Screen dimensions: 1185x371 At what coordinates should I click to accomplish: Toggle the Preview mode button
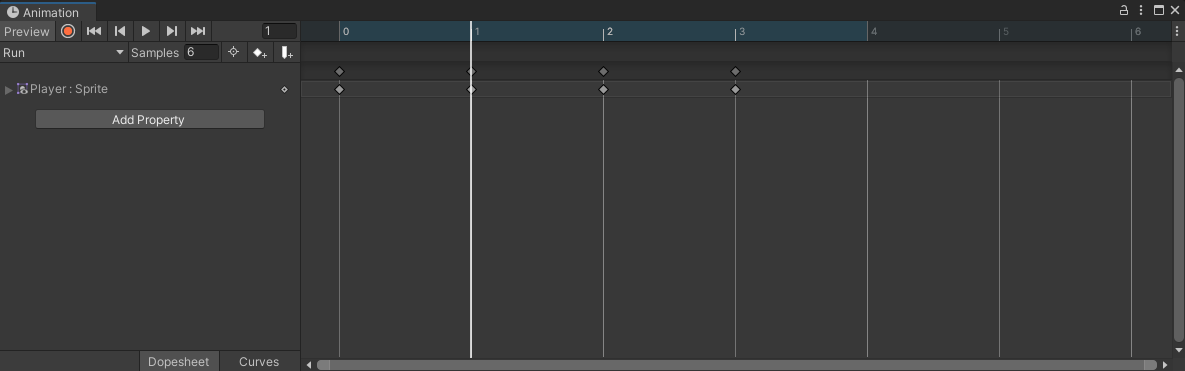27,31
